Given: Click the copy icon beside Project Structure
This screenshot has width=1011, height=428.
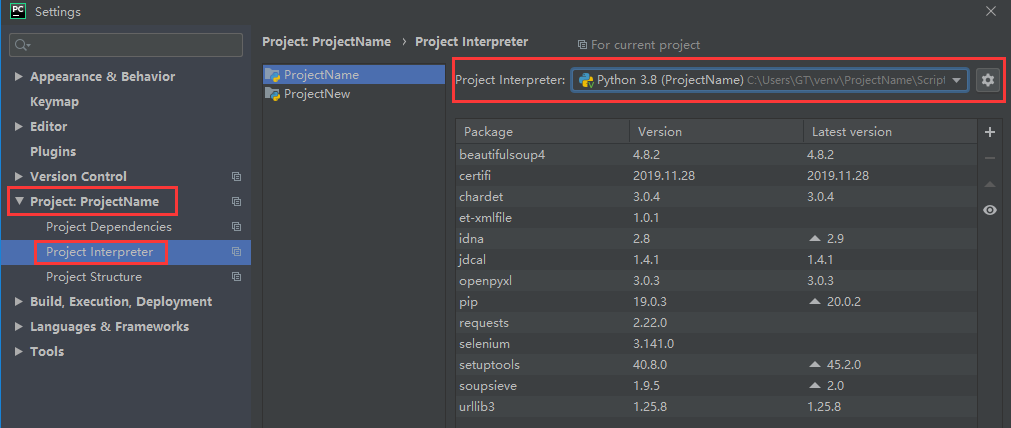Looking at the screenshot, I should pos(237,277).
